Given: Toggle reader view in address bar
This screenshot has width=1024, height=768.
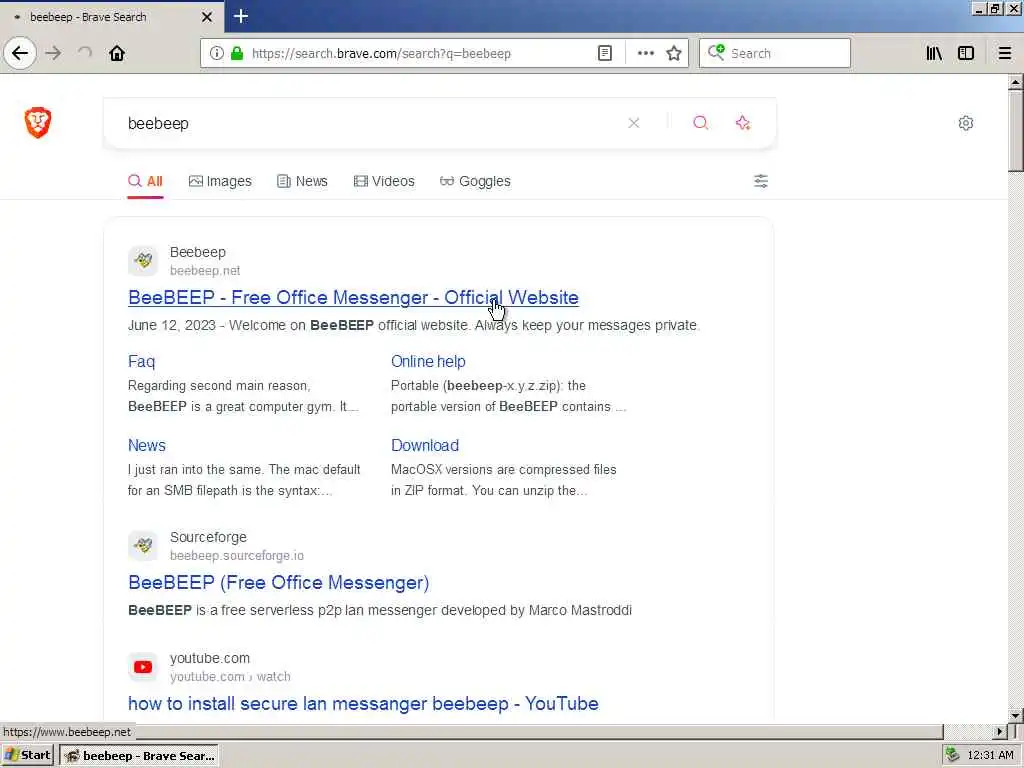Looking at the screenshot, I should tap(605, 53).
